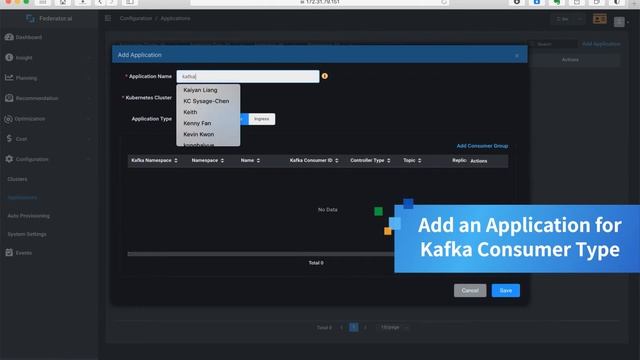Screen dimensions: 640x360
Task: Expand the Cost menu chevron
Action: [89, 139]
